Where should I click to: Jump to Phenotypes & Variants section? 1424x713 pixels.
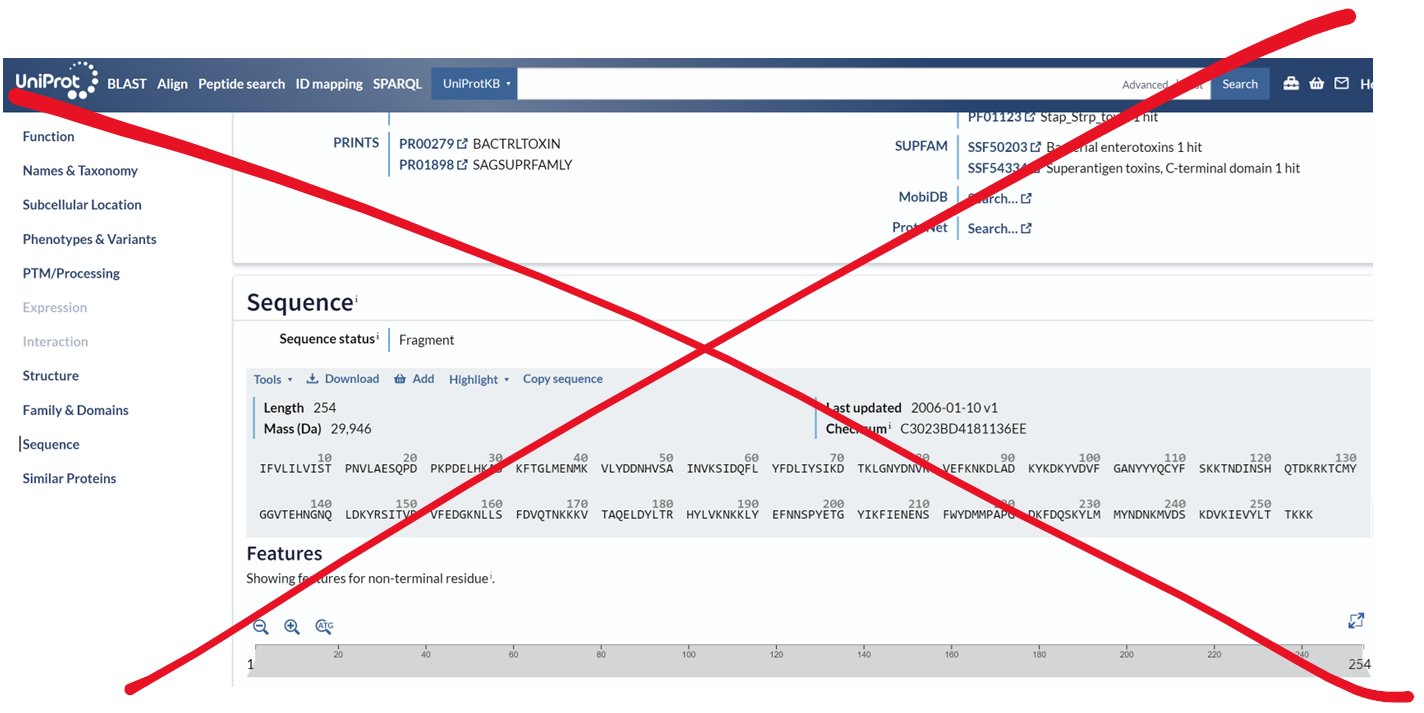point(90,239)
